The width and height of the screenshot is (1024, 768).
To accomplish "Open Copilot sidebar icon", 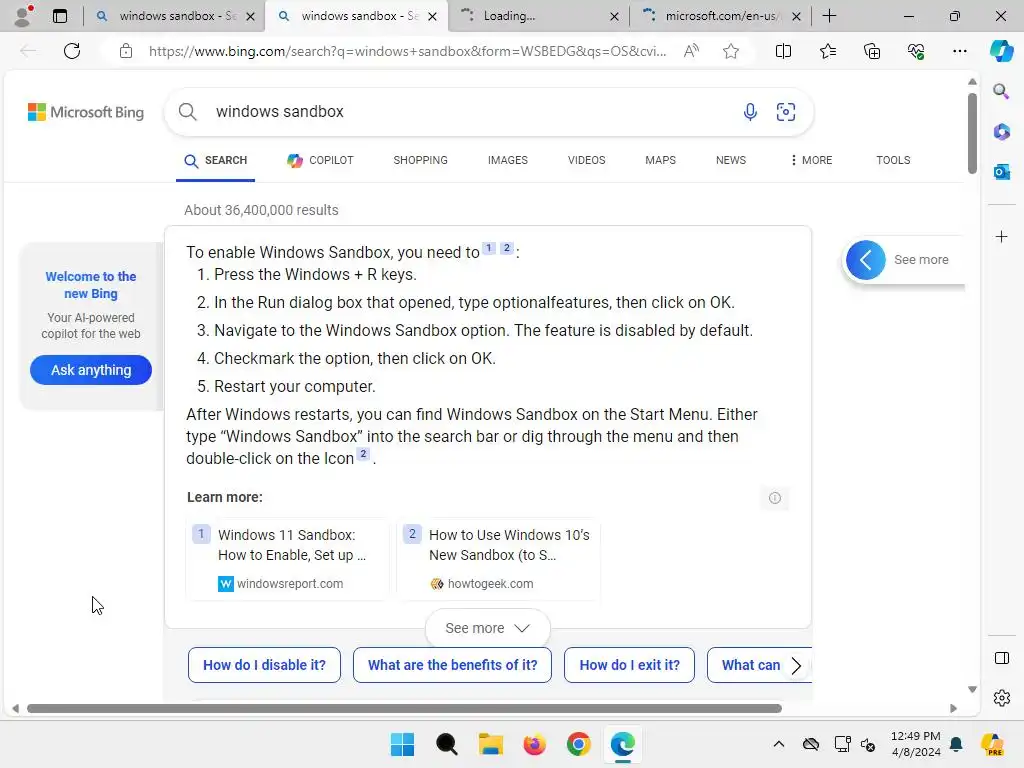I will pos(1001,51).
